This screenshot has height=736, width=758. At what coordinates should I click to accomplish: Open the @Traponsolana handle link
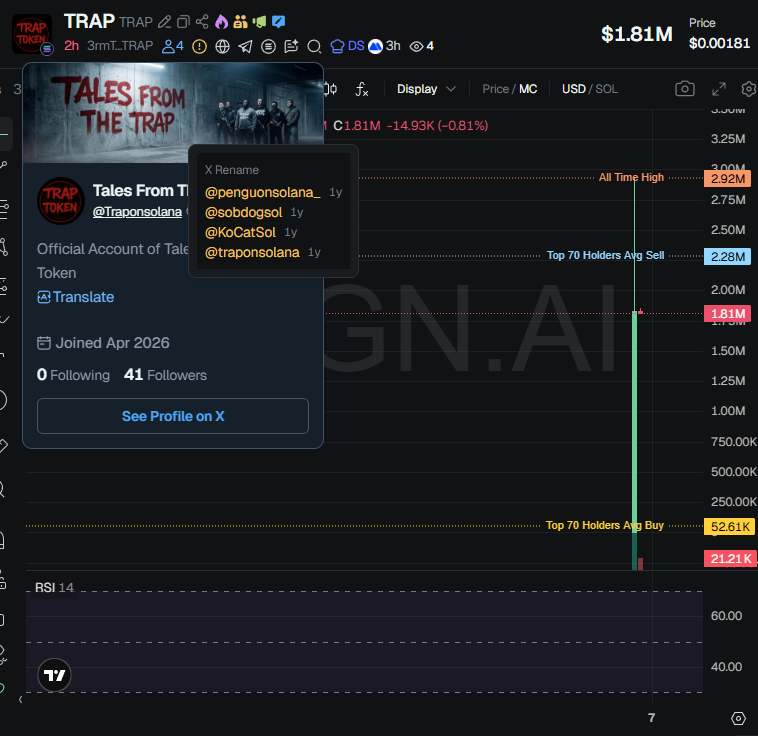click(x=137, y=212)
